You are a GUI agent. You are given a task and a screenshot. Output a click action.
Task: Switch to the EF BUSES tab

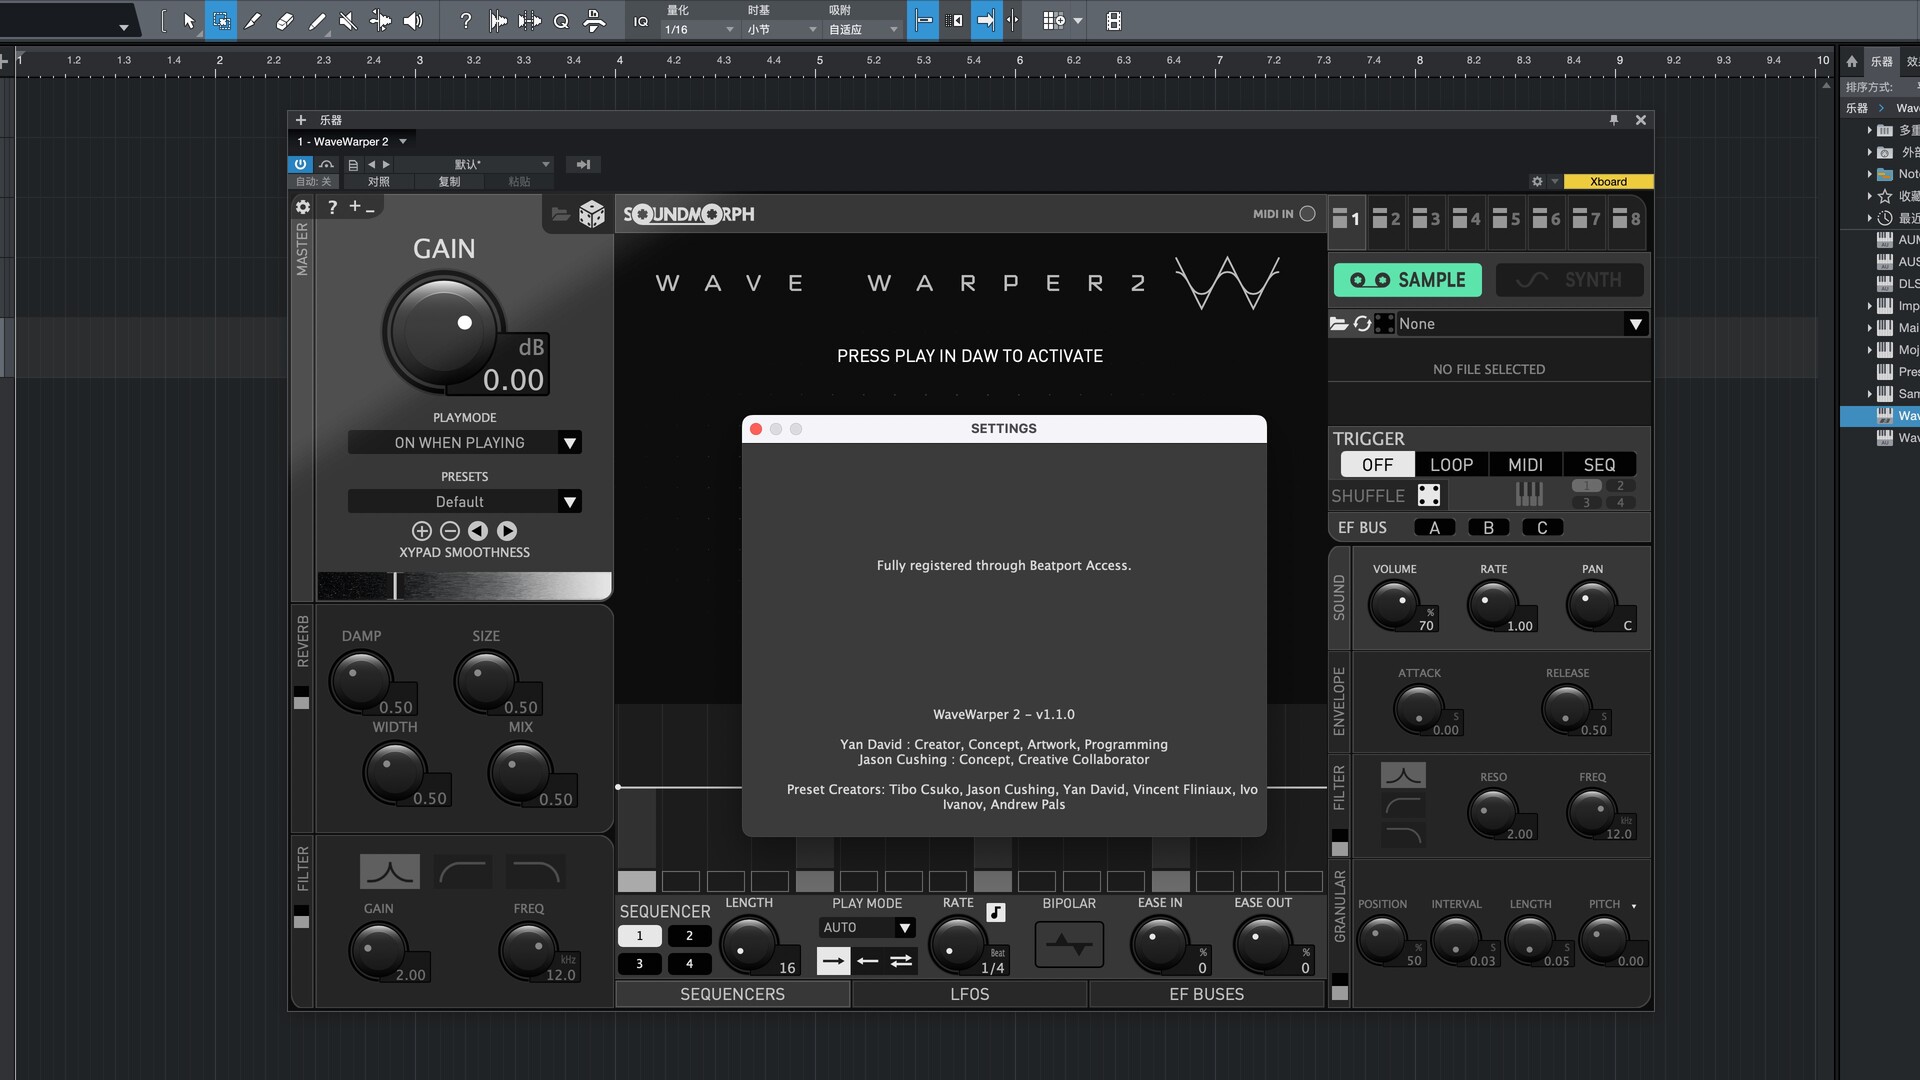click(x=1206, y=994)
